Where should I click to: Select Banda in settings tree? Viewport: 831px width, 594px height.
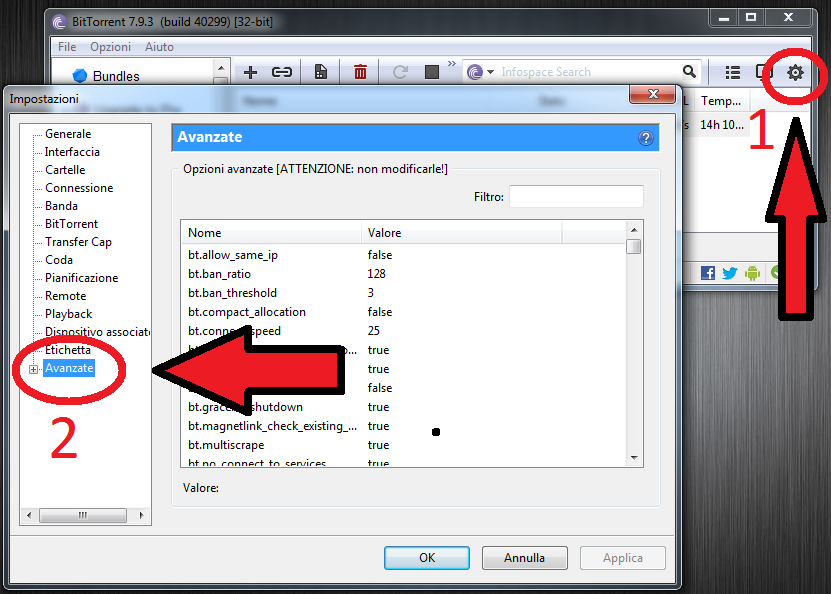click(x=61, y=206)
